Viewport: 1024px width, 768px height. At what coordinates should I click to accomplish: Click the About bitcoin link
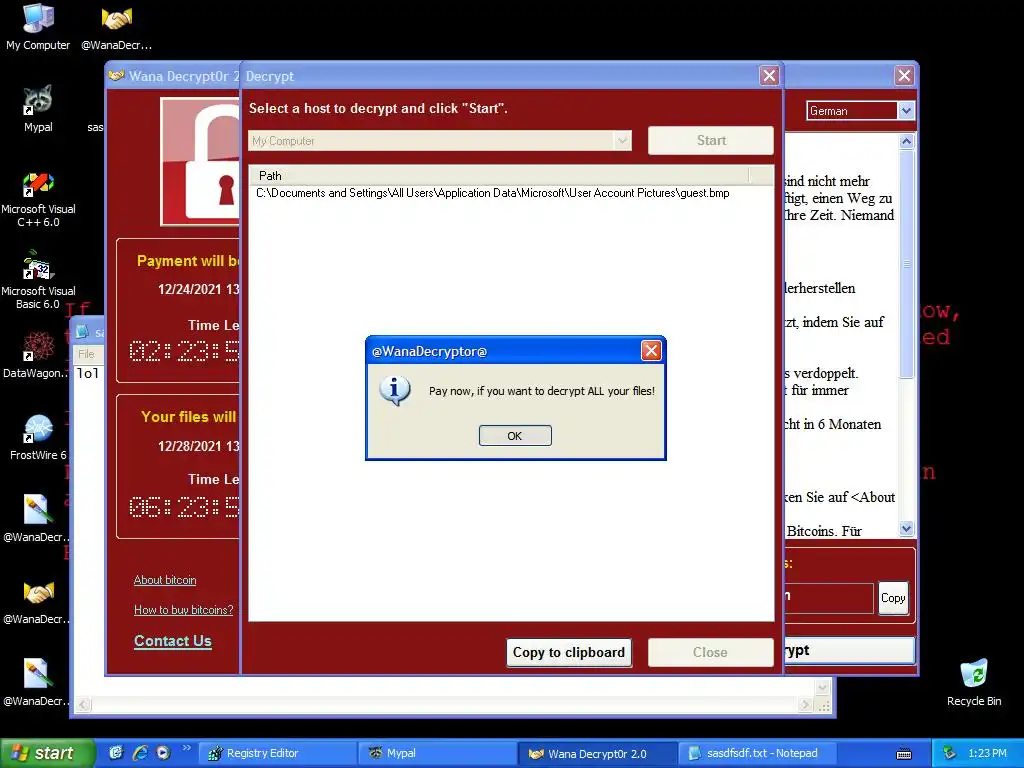click(x=165, y=580)
